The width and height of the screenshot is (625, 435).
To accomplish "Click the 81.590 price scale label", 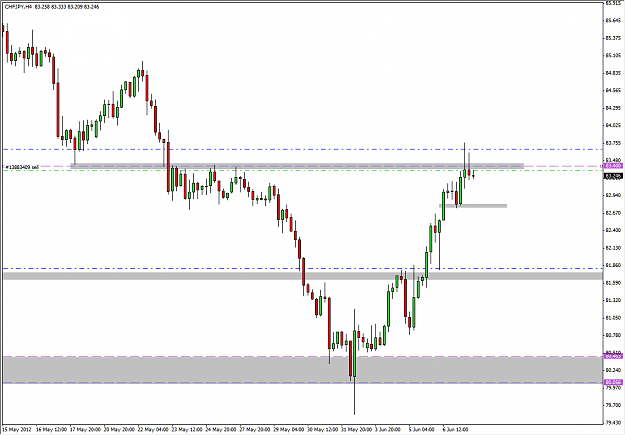I will (613, 283).
